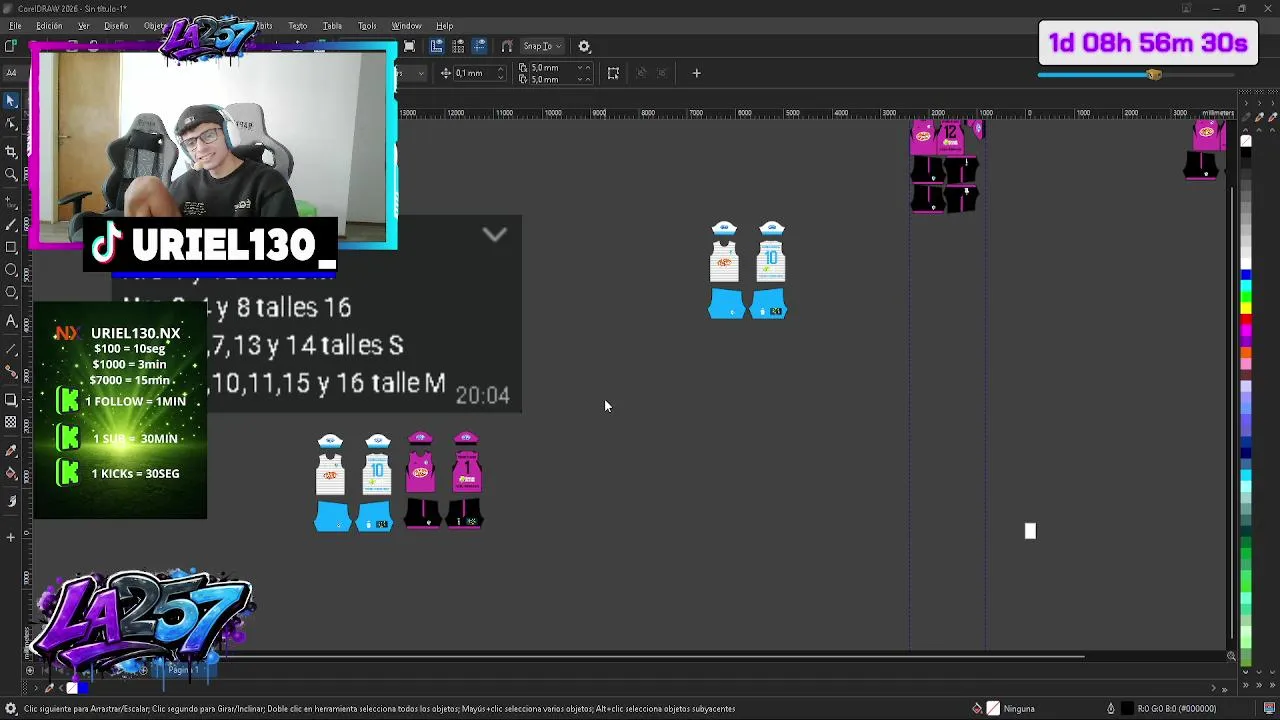Select the Transparency checkerboard tool
Viewport: 1280px width, 720px height.
[x=11, y=423]
